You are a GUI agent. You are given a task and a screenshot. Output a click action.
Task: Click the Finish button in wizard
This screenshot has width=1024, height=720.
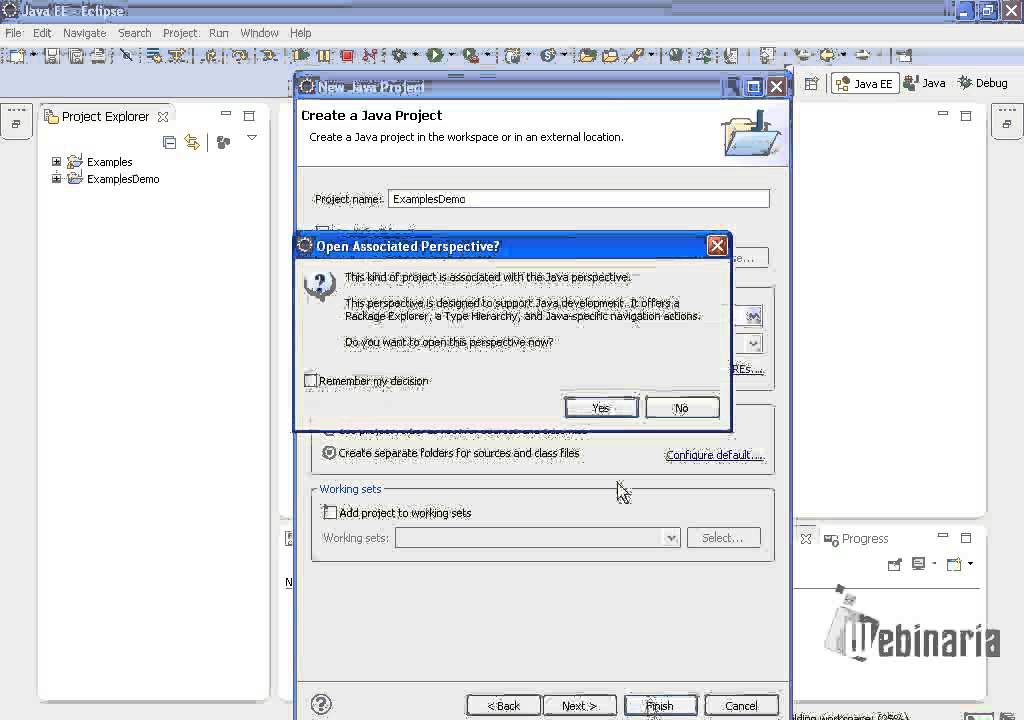pyautogui.click(x=660, y=706)
